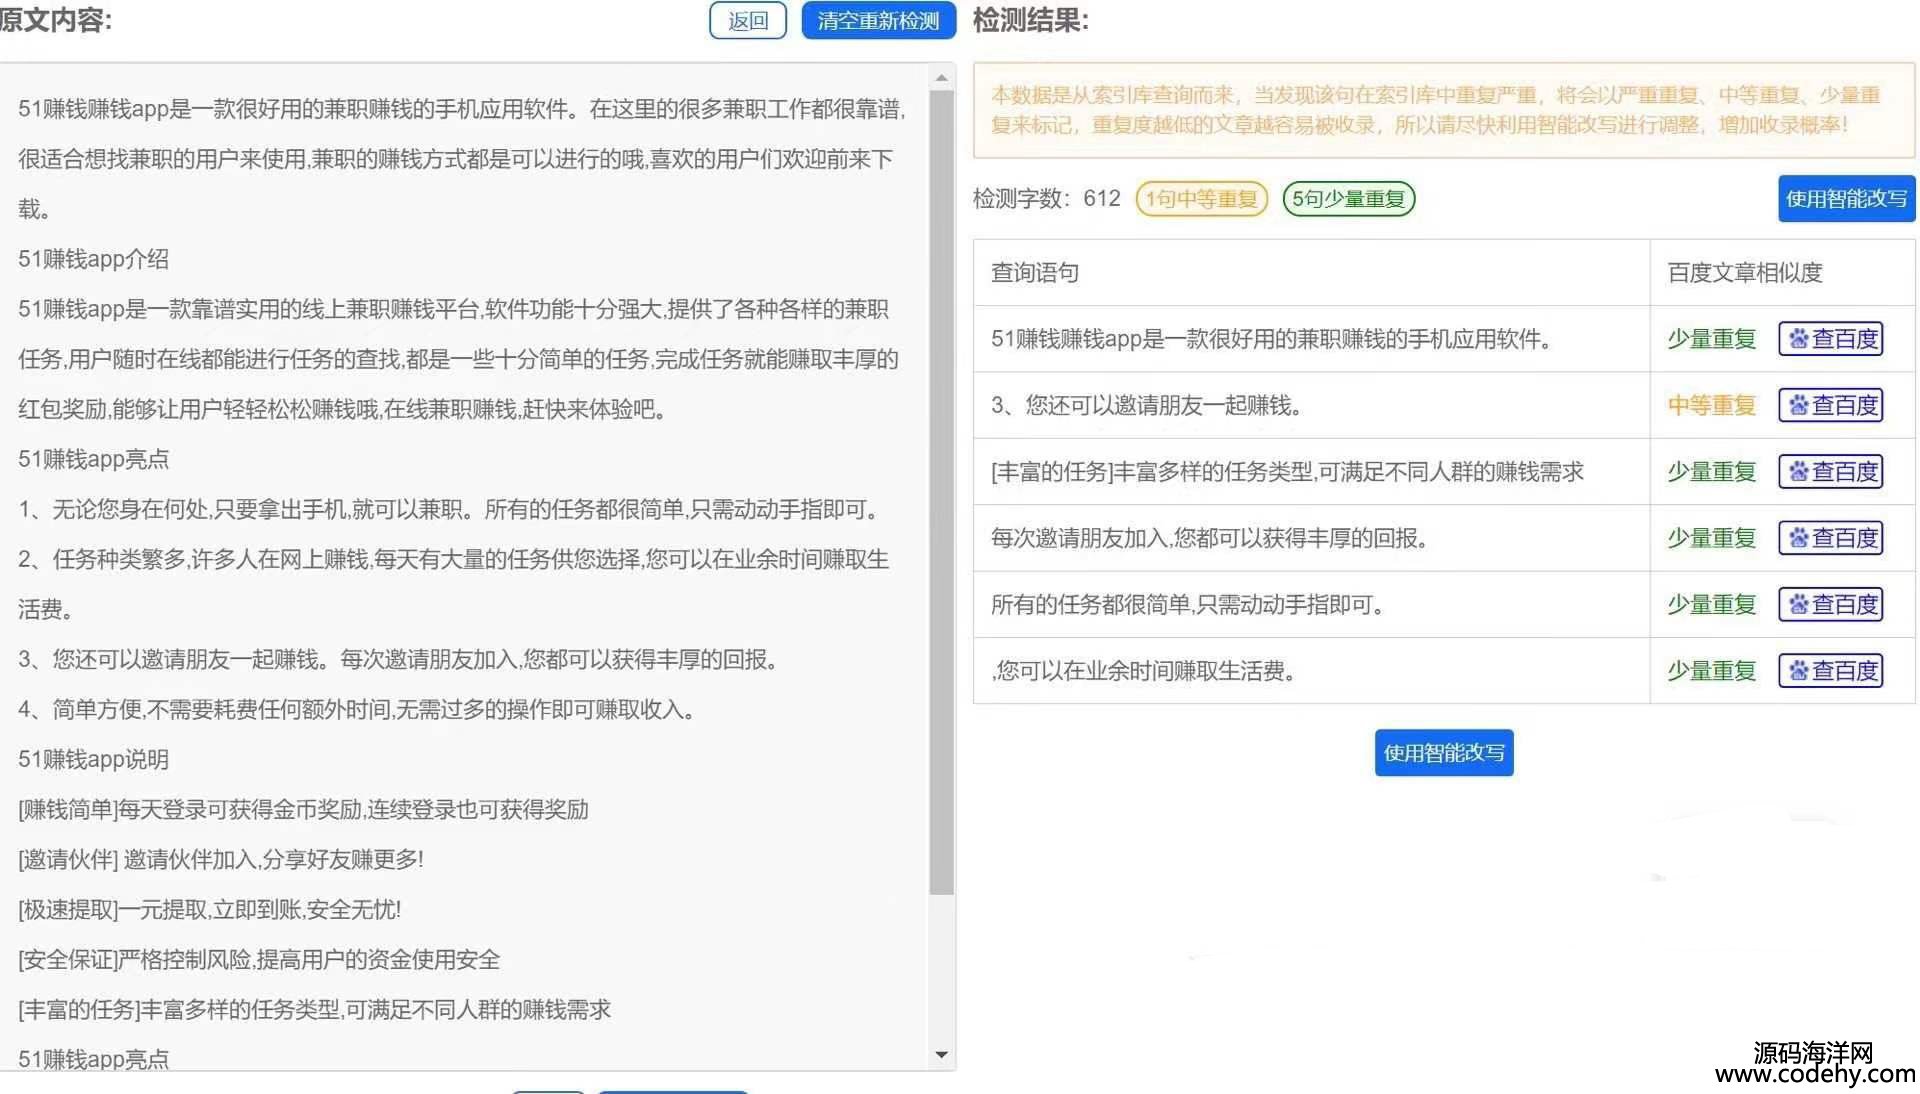
Task: Click the text panel vertical scrollbar thumb
Action: pos(941,492)
